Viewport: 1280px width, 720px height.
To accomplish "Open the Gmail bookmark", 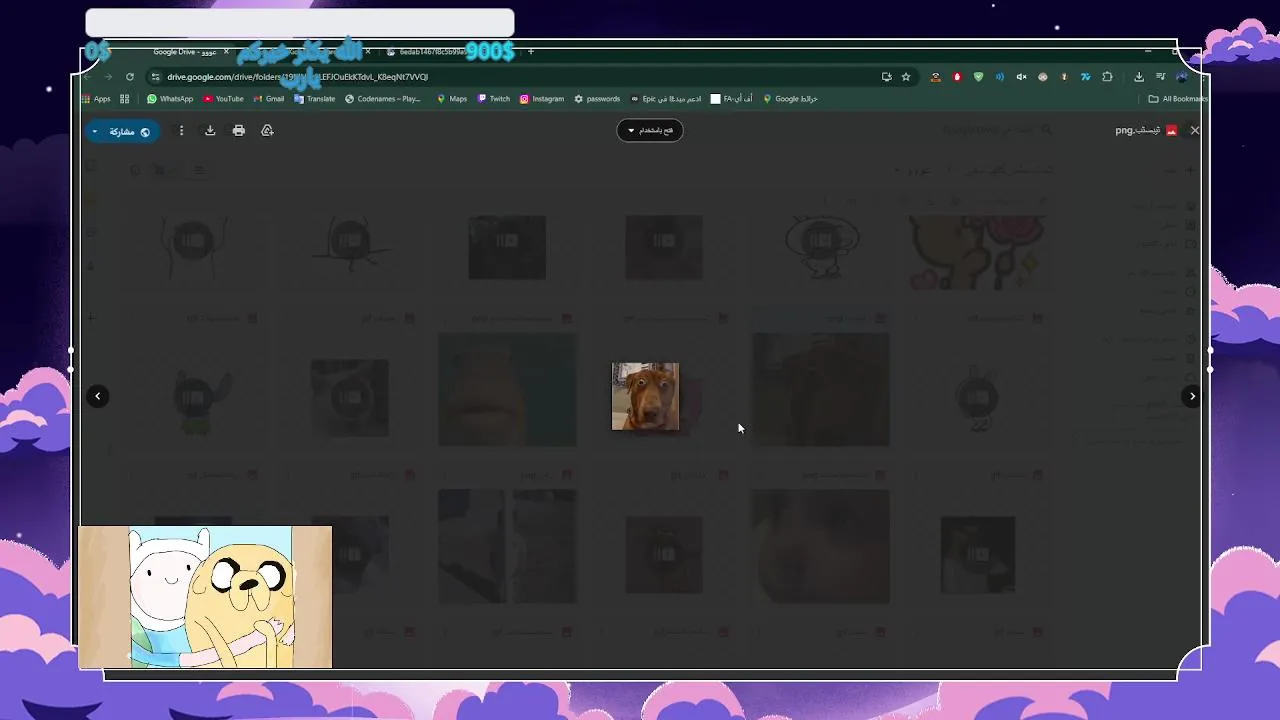I will [x=269, y=99].
